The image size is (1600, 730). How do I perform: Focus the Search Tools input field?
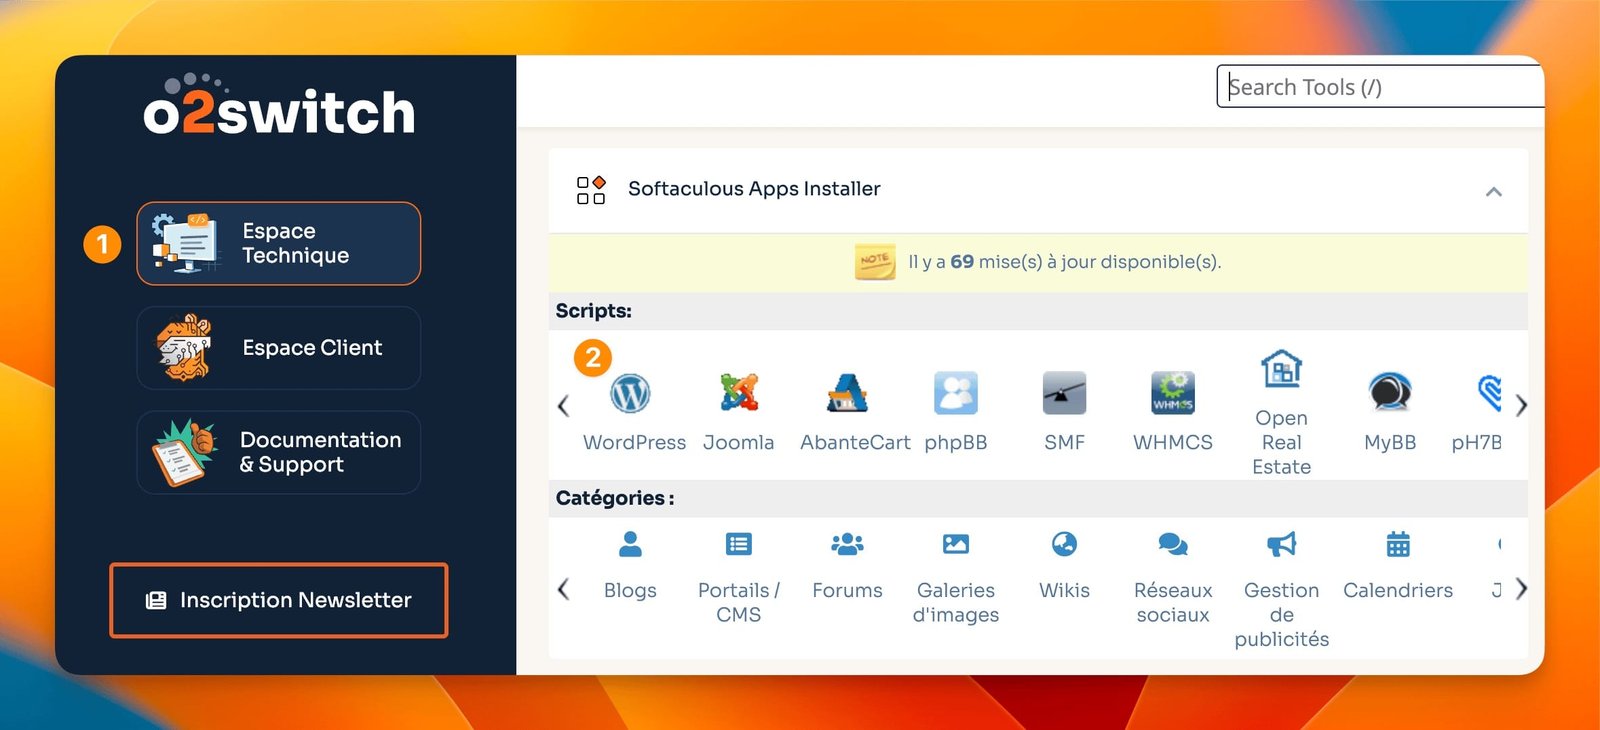click(1381, 87)
